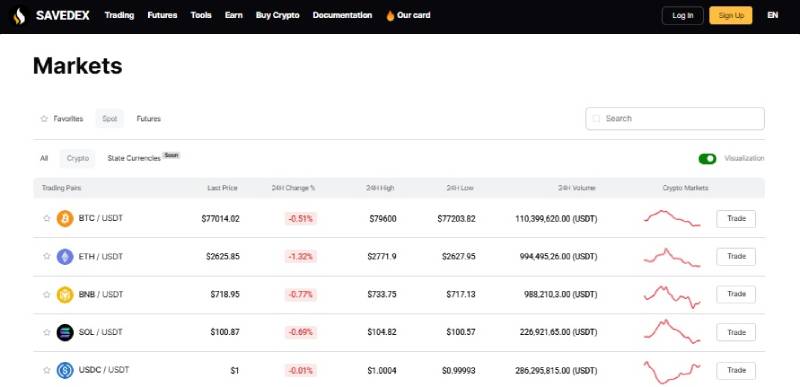Image resolution: width=800 pixels, height=387 pixels.
Task: Click the $79600 24H high value
Action: [x=383, y=219]
